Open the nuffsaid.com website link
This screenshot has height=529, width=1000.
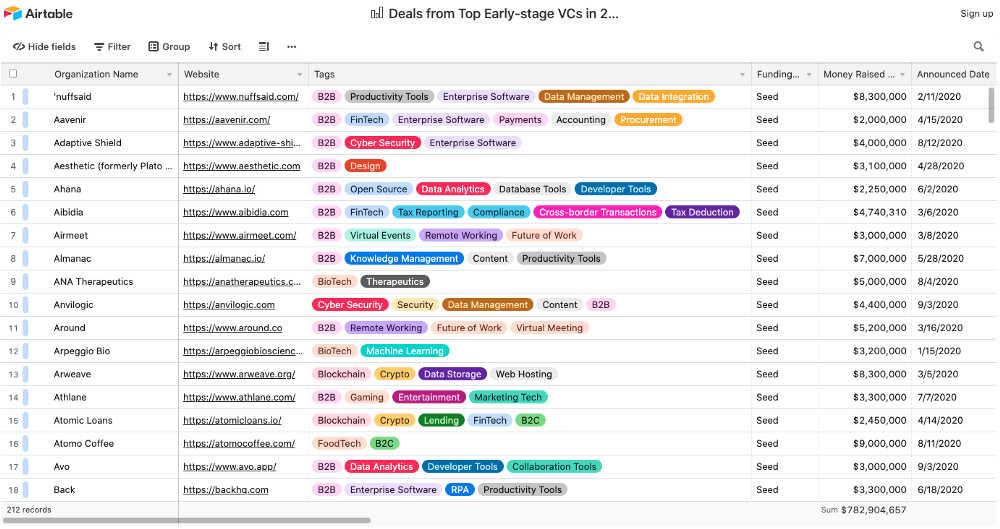coord(241,96)
